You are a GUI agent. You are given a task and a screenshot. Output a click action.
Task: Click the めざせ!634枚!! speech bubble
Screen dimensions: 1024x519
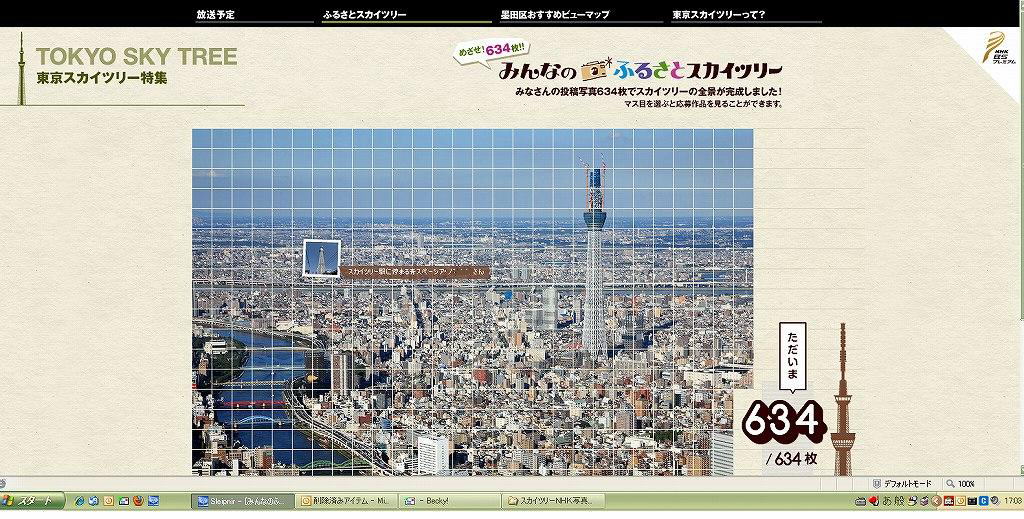point(492,51)
